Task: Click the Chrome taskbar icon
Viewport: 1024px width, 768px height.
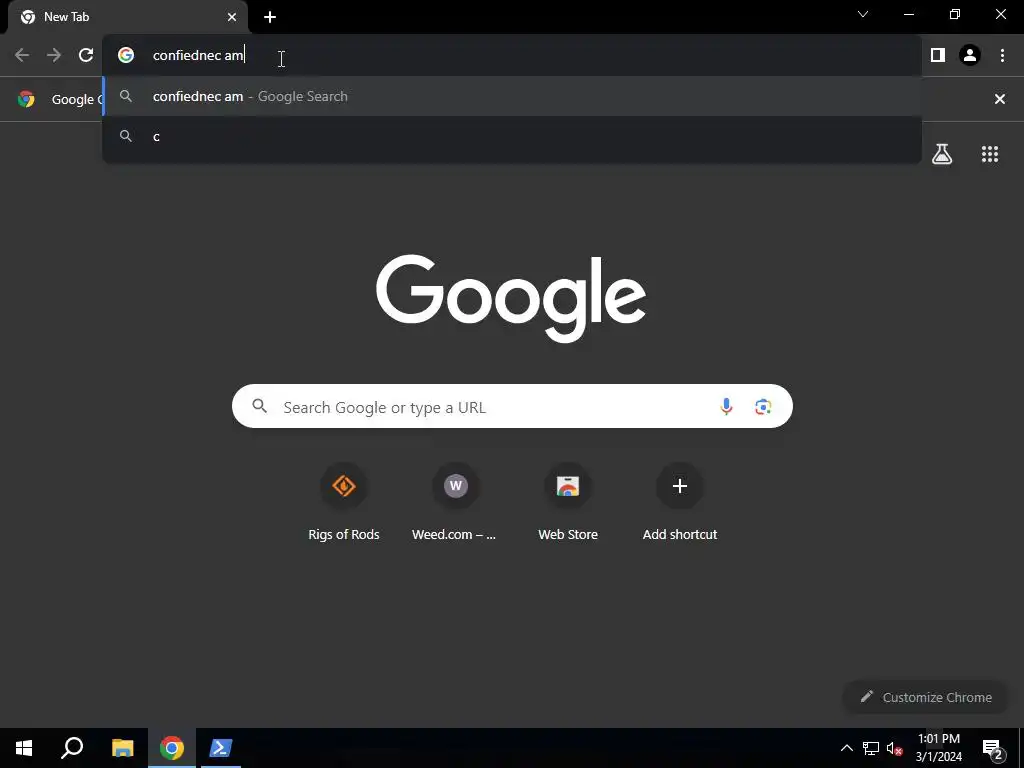Action: [x=172, y=748]
